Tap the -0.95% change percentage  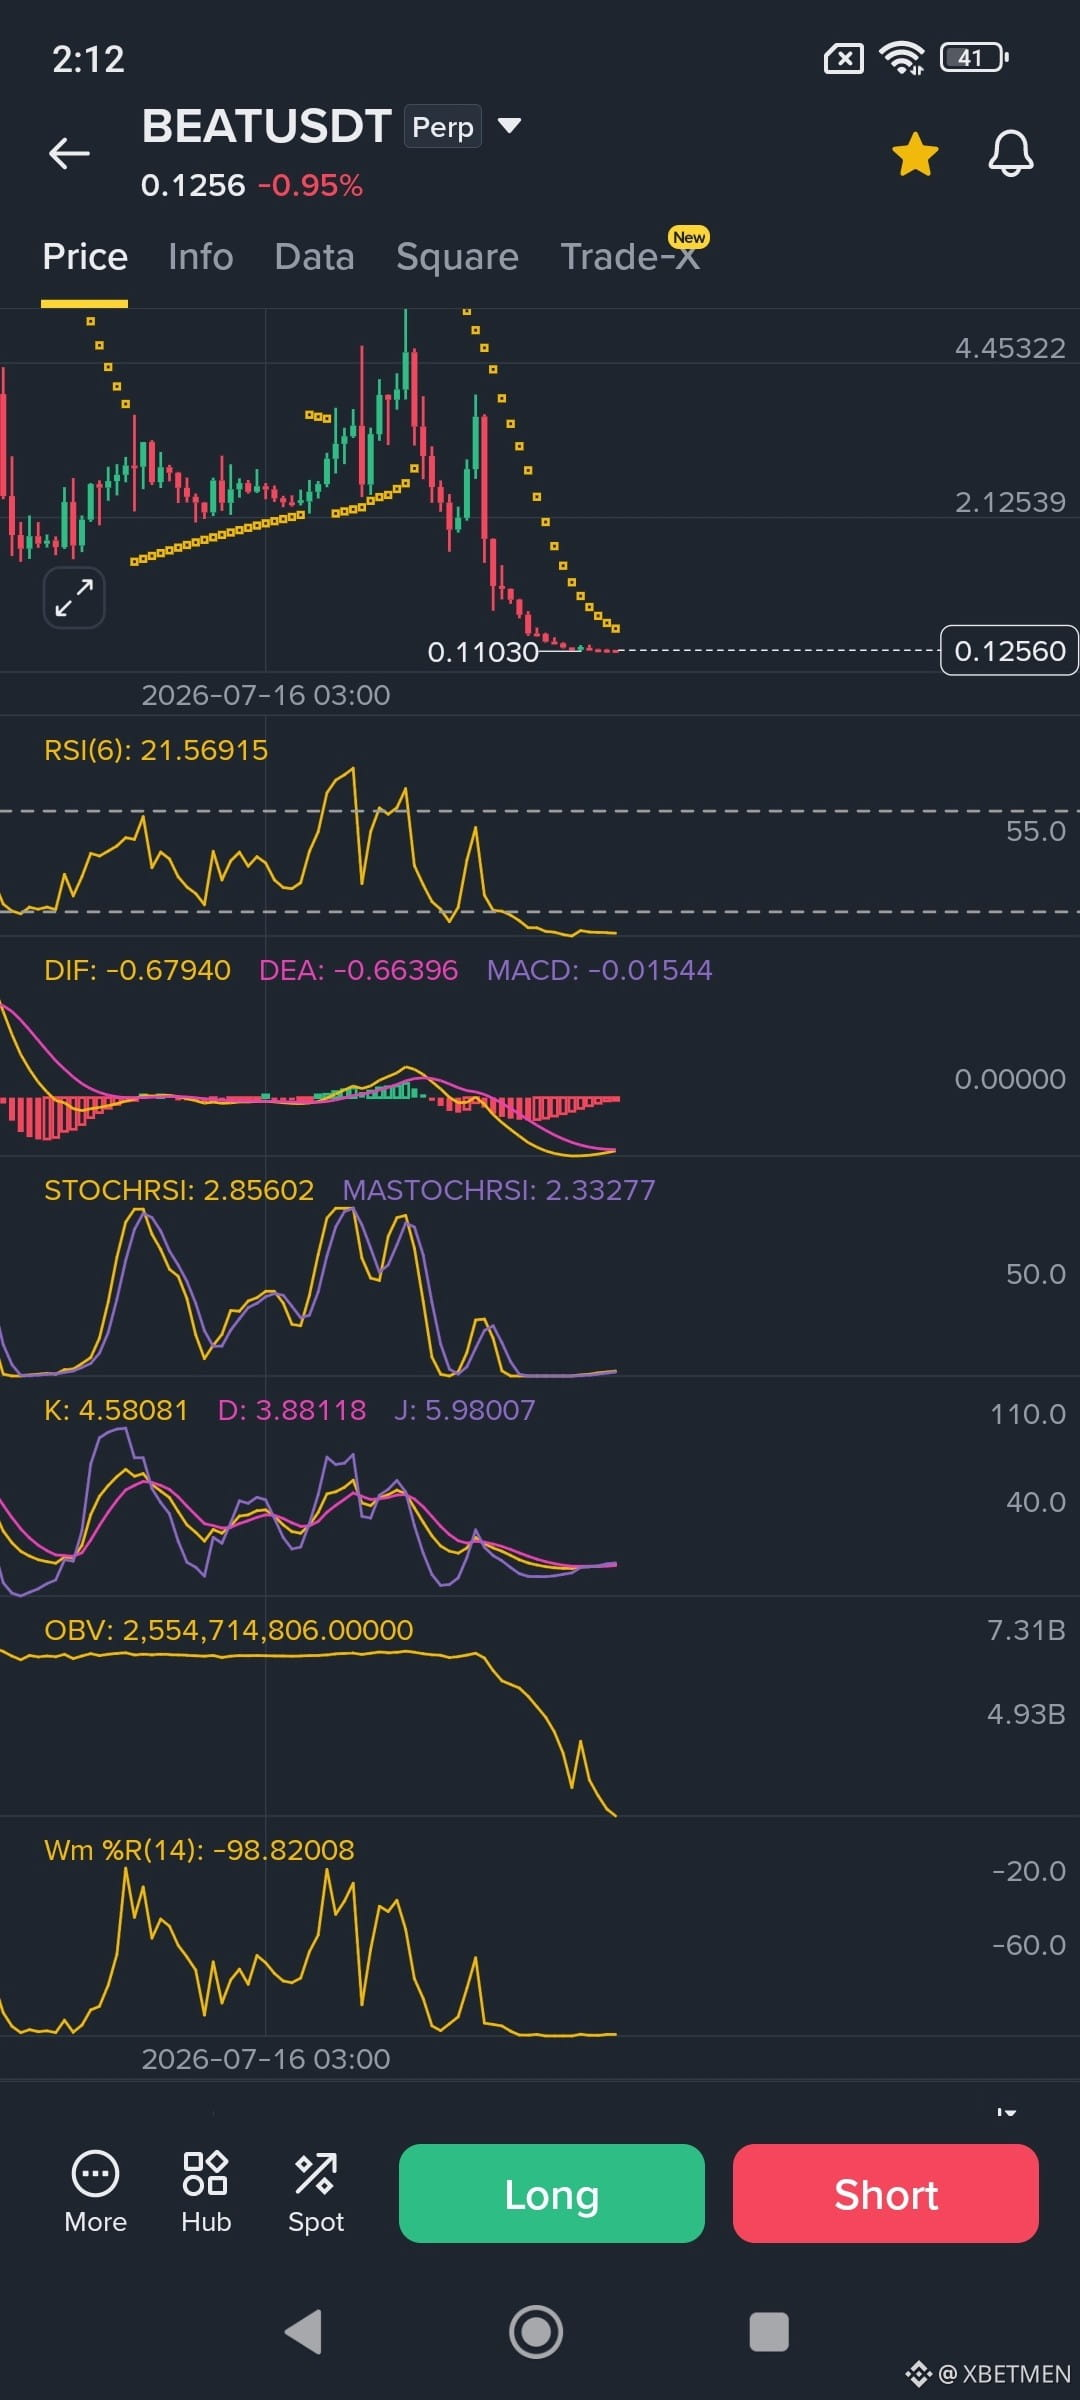[x=310, y=185]
